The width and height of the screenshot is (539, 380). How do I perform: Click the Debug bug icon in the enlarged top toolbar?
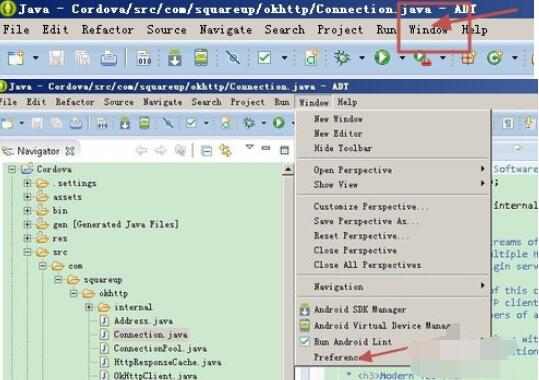click(x=342, y=57)
